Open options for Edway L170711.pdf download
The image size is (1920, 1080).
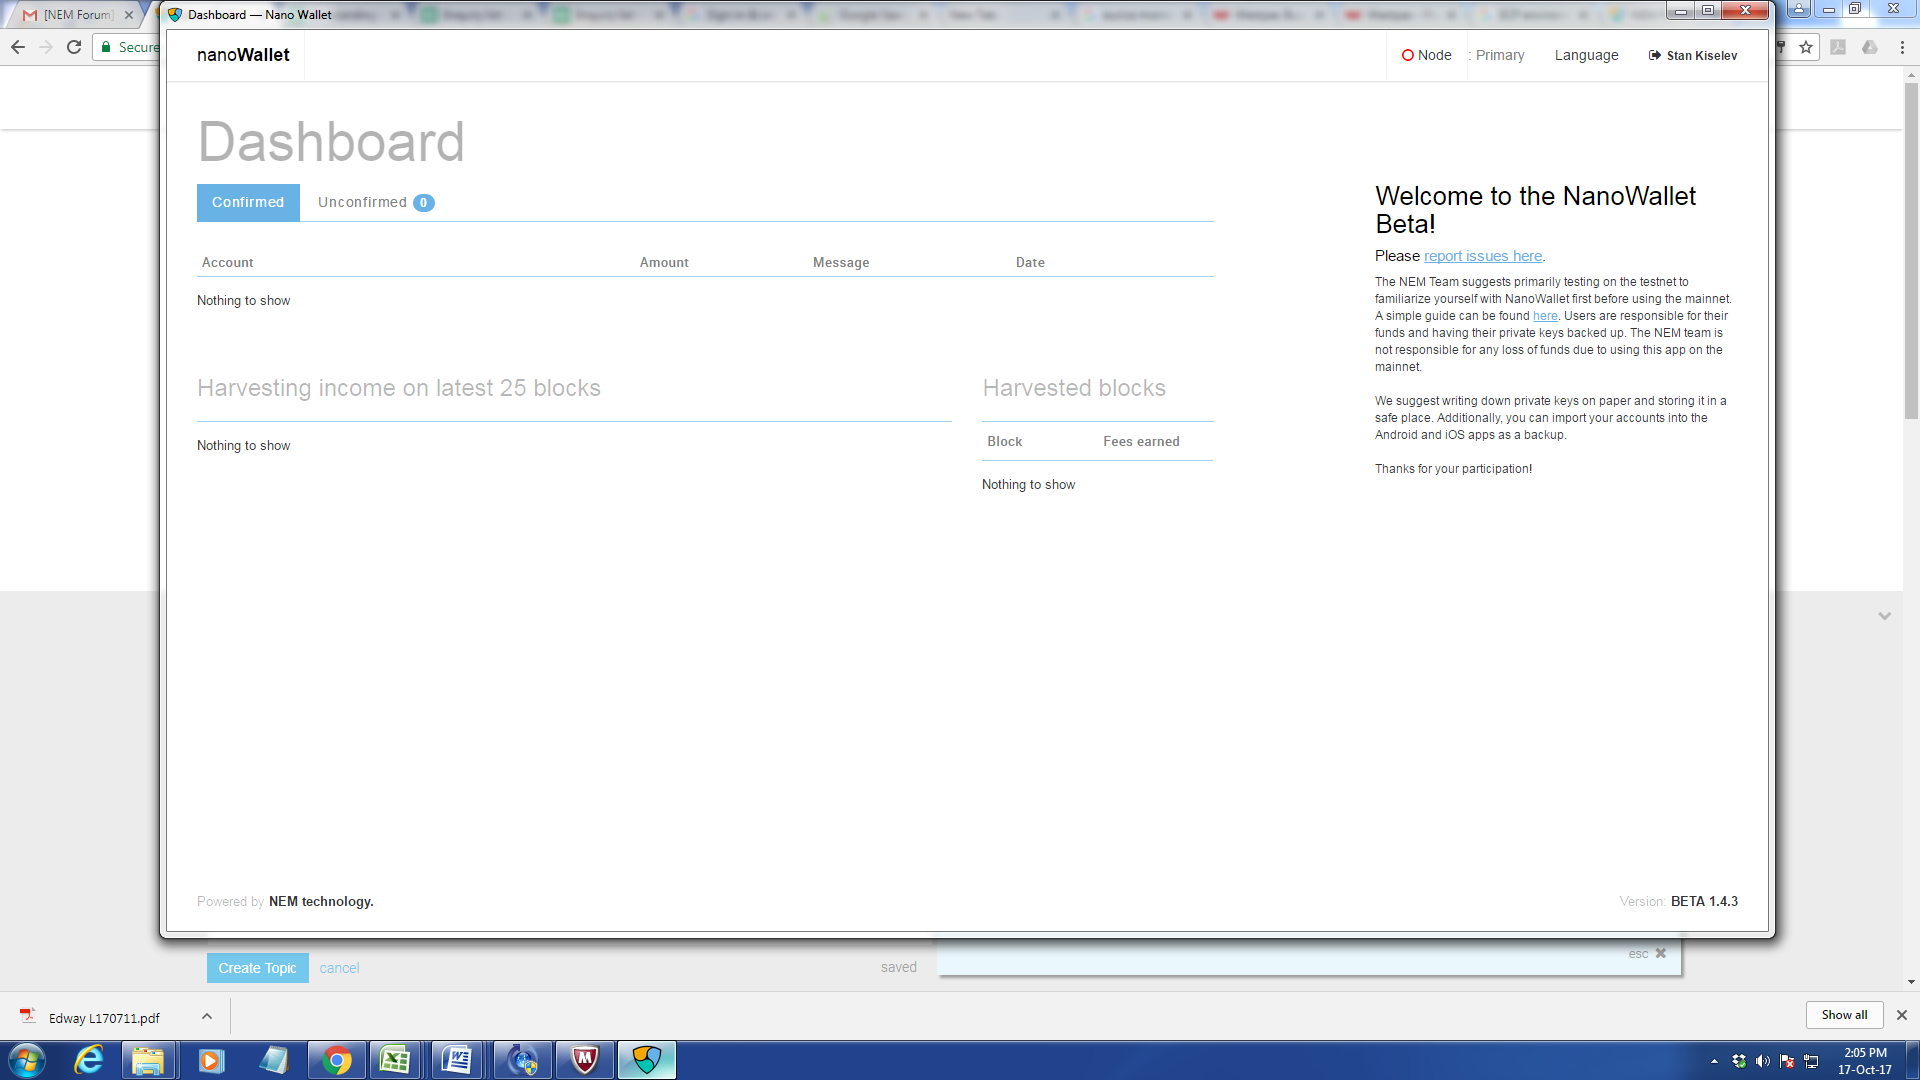(x=207, y=1016)
